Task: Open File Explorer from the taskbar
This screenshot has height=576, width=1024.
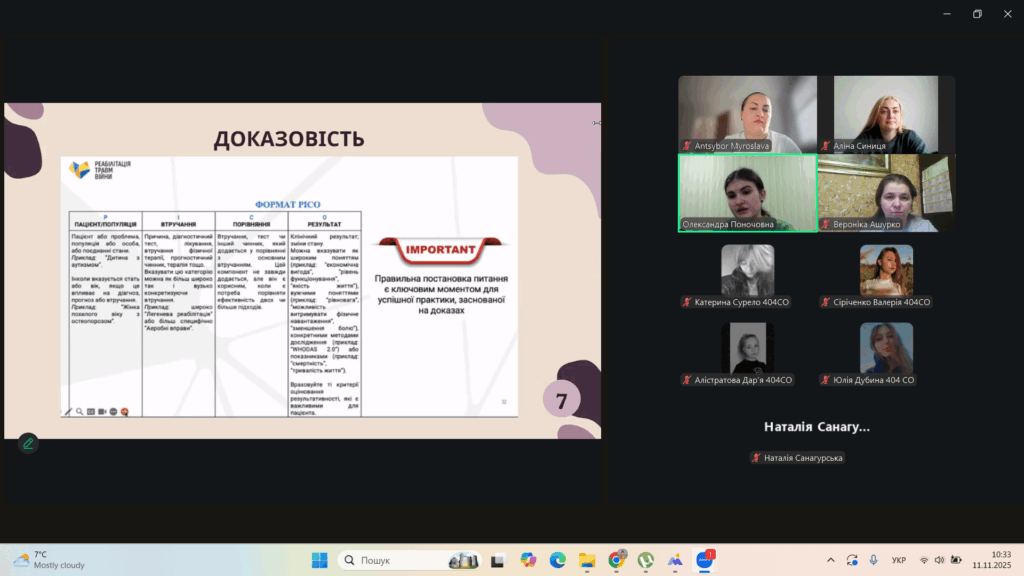Action: [587, 560]
